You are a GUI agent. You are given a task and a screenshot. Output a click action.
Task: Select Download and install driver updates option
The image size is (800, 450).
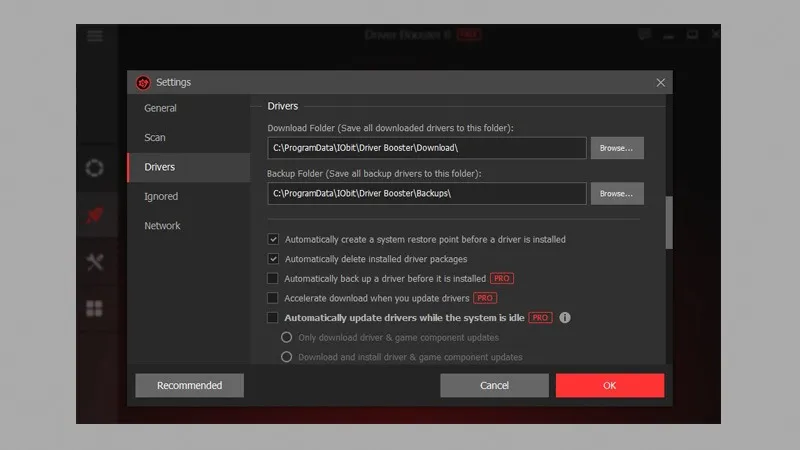[286, 357]
